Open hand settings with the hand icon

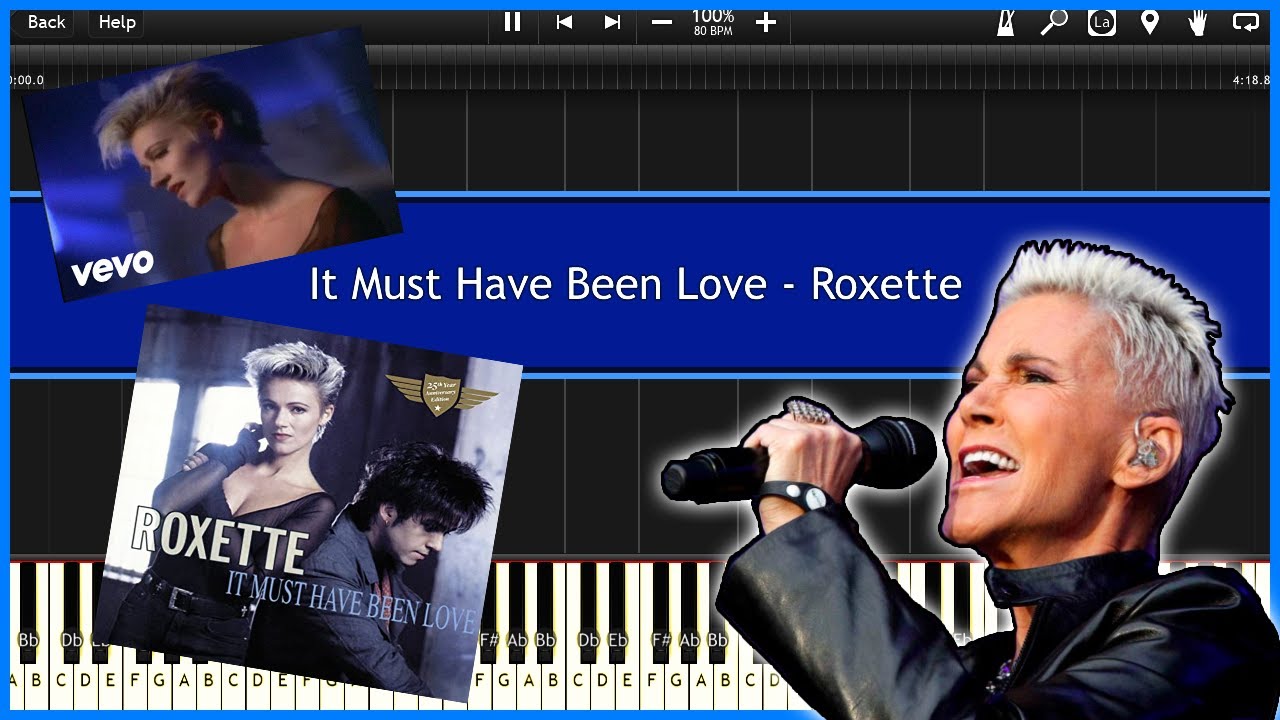(x=1198, y=22)
